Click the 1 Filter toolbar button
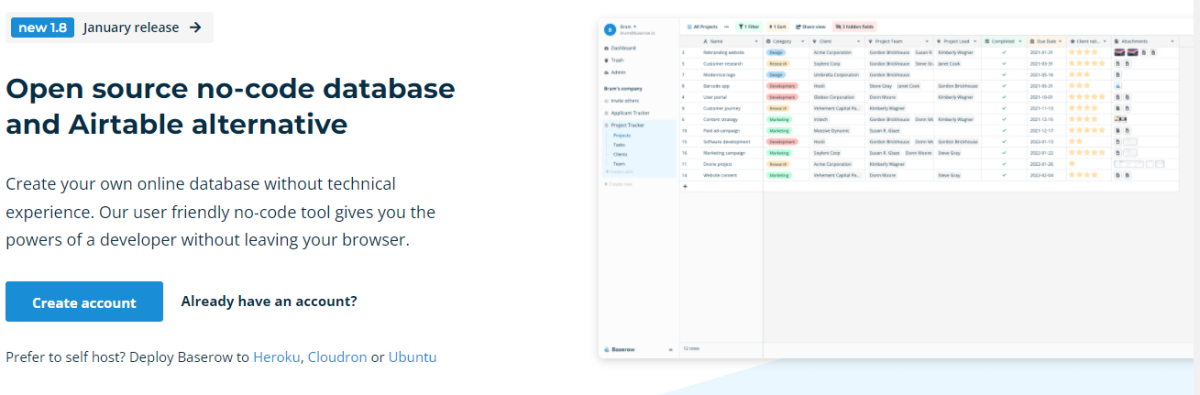1200x395 pixels. click(x=749, y=27)
